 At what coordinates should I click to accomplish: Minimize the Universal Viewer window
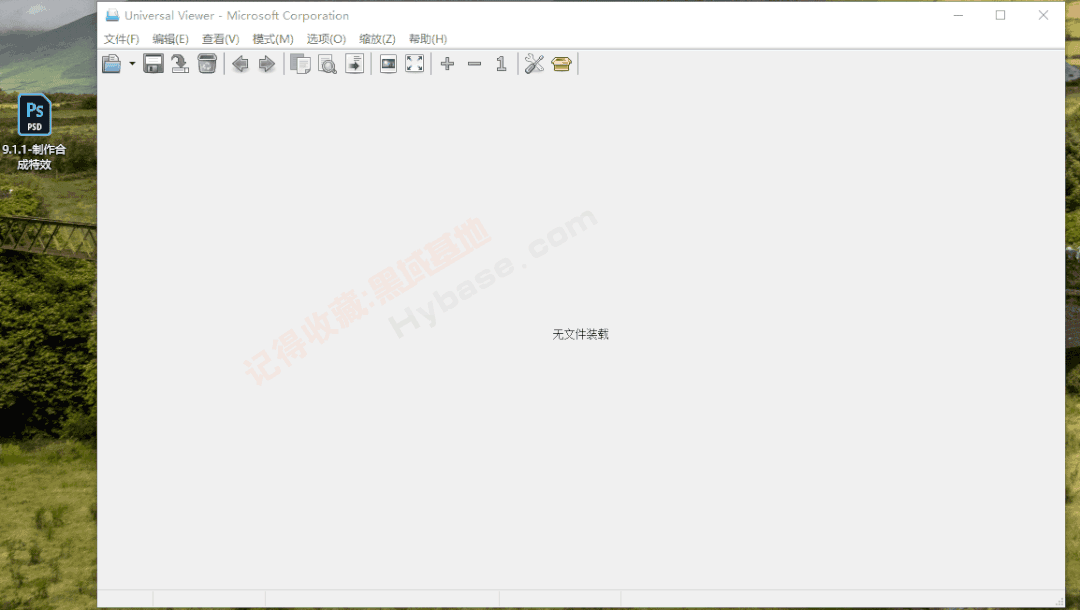pyautogui.click(x=958, y=15)
